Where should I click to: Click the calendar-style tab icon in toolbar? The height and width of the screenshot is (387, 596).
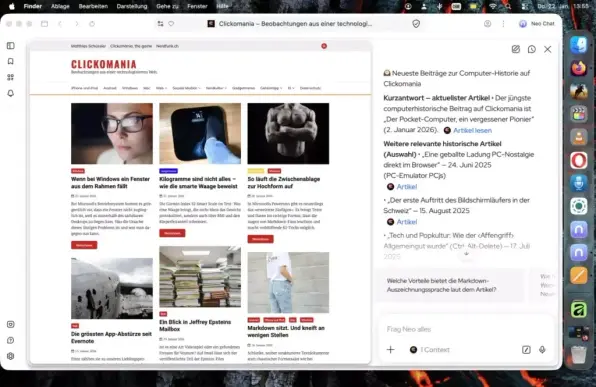tap(44, 24)
